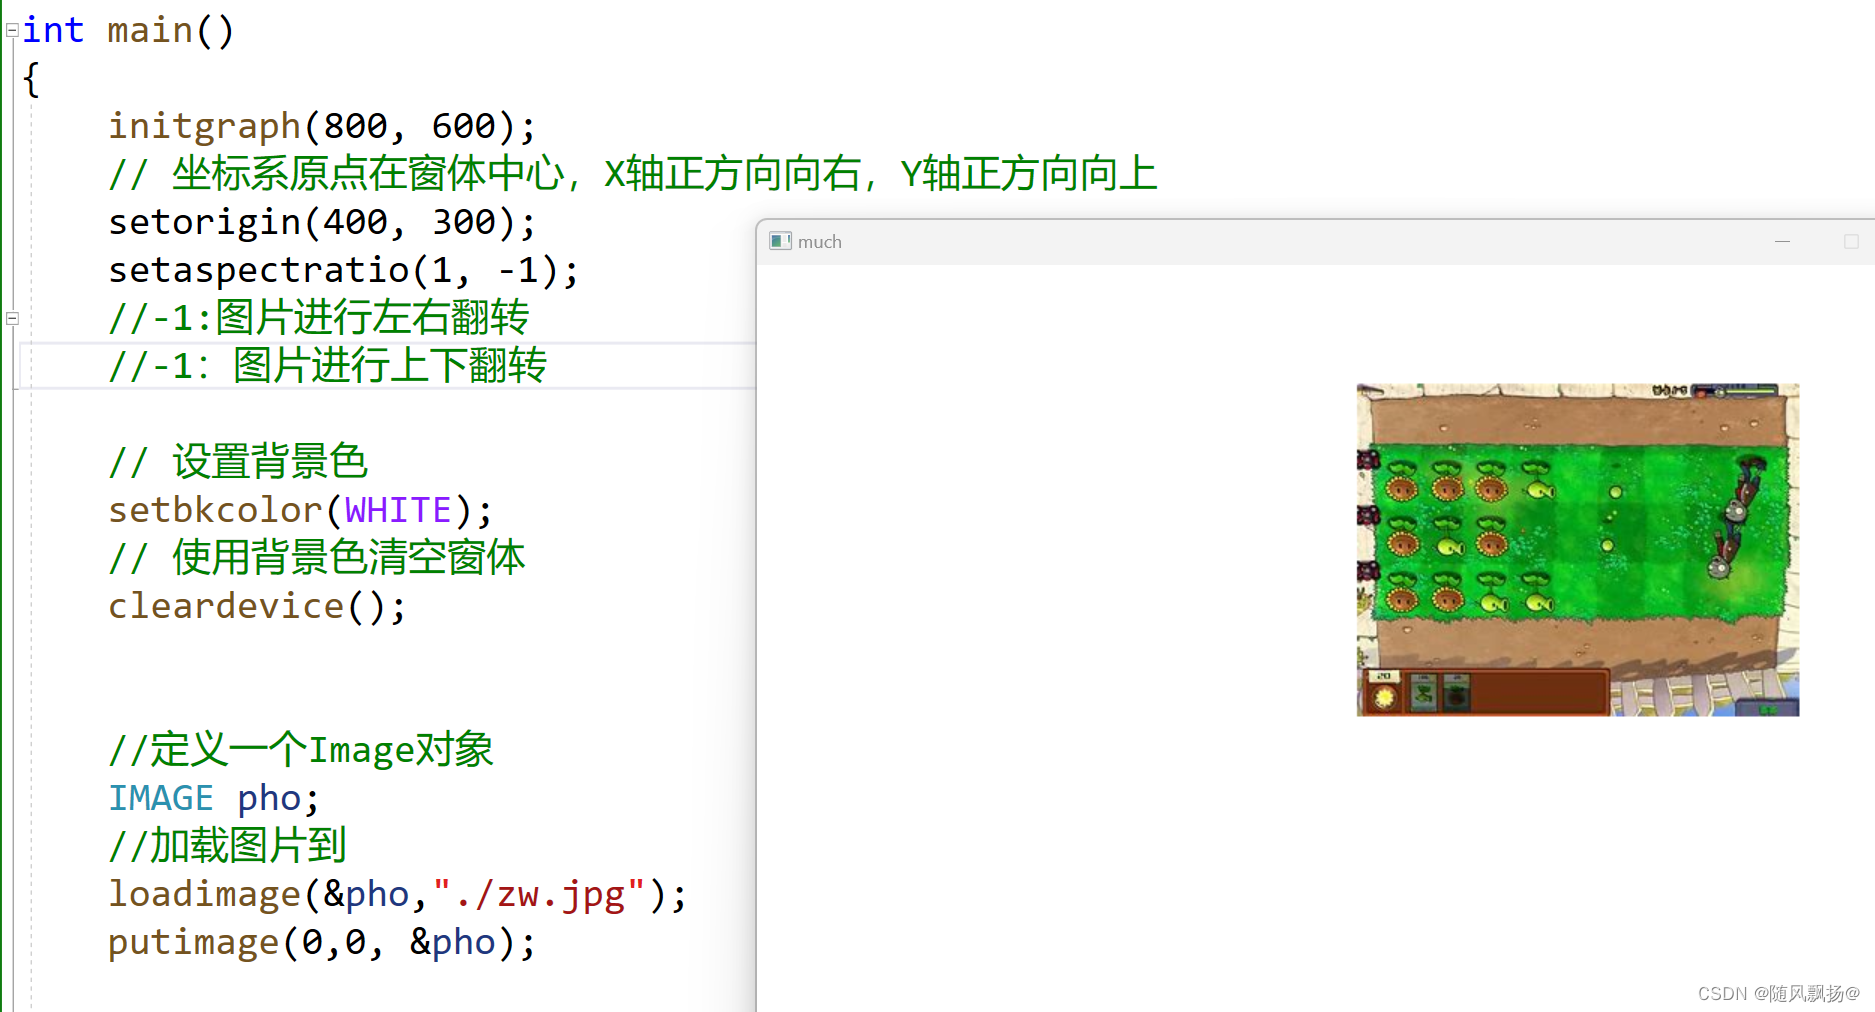
Task: Click the much window's app icon
Action: point(780,241)
